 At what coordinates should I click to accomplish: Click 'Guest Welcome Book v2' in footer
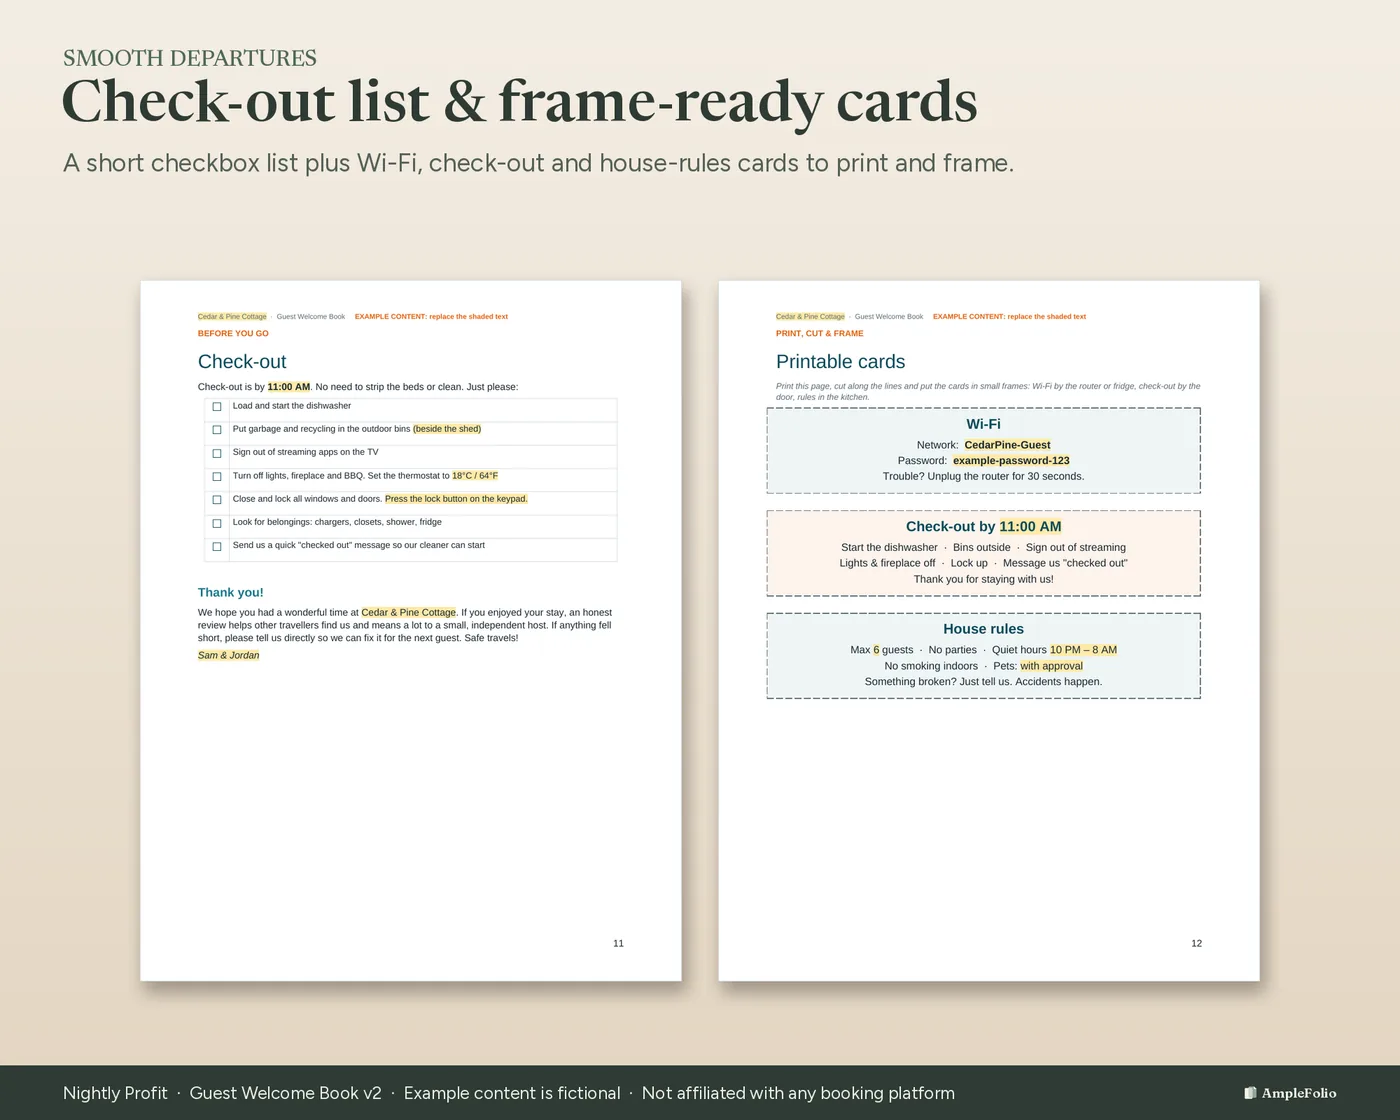tap(285, 1093)
